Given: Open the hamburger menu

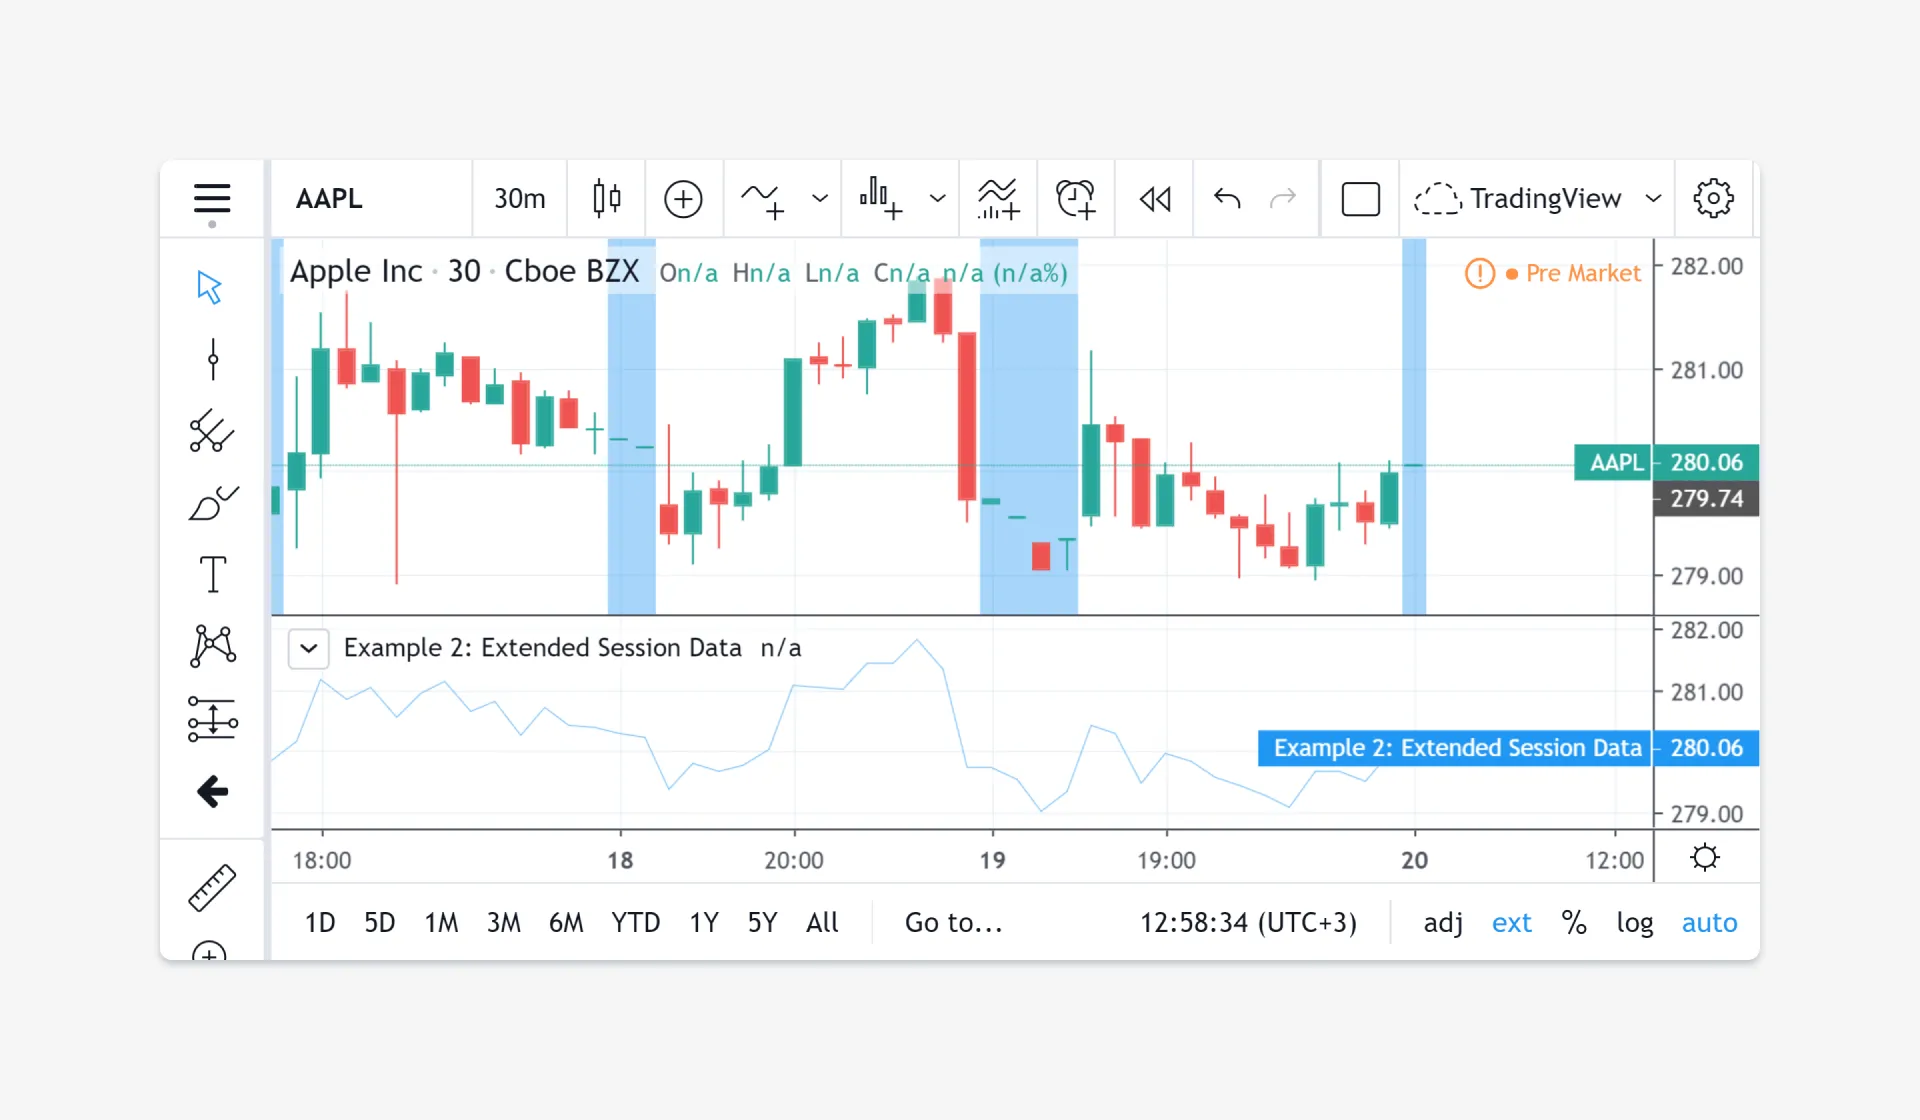Looking at the screenshot, I should point(211,198).
